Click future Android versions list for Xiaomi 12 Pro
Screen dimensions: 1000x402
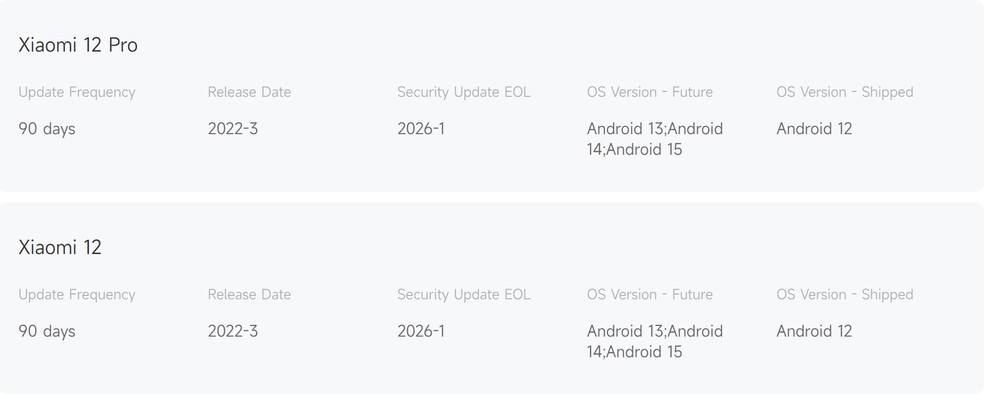click(x=655, y=139)
